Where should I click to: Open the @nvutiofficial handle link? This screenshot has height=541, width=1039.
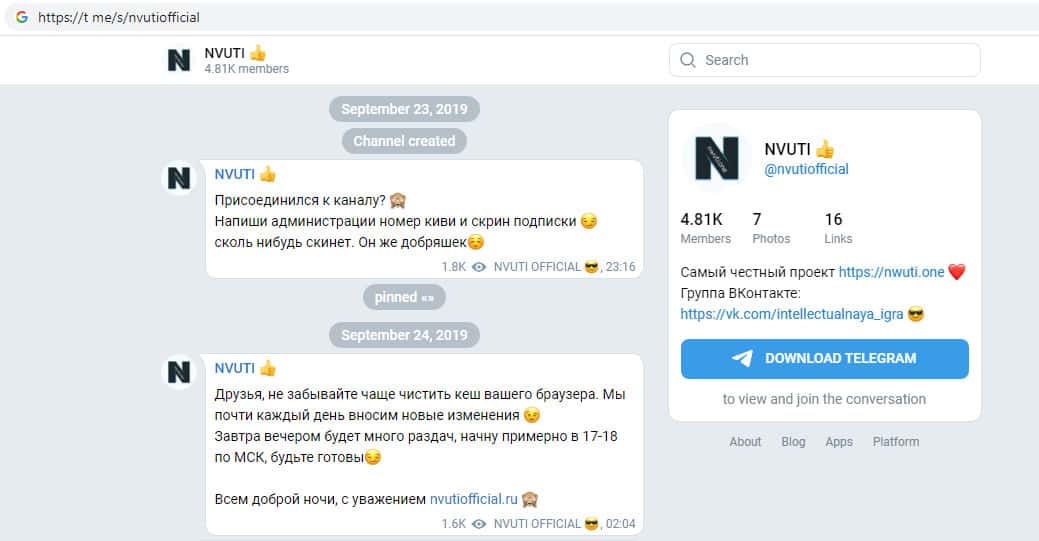806,169
